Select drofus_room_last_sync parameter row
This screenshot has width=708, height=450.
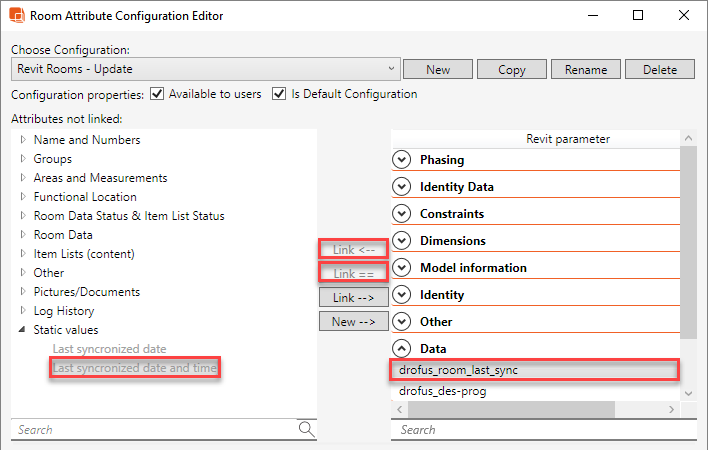[x=534, y=370]
